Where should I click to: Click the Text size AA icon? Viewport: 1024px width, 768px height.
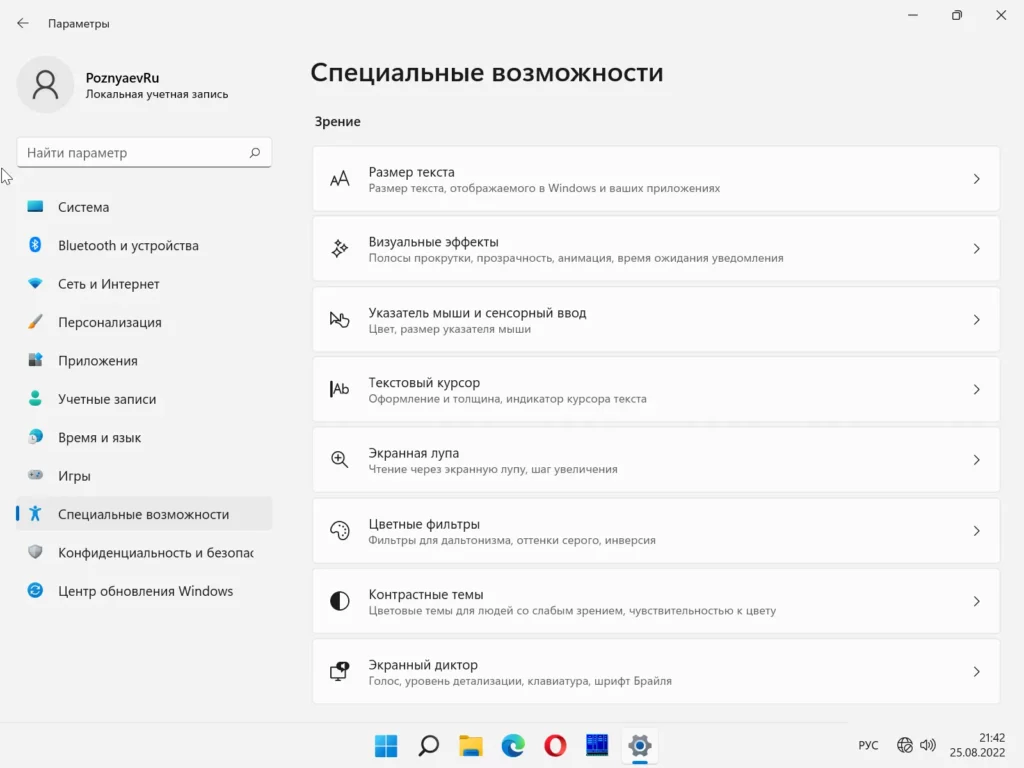tap(340, 179)
